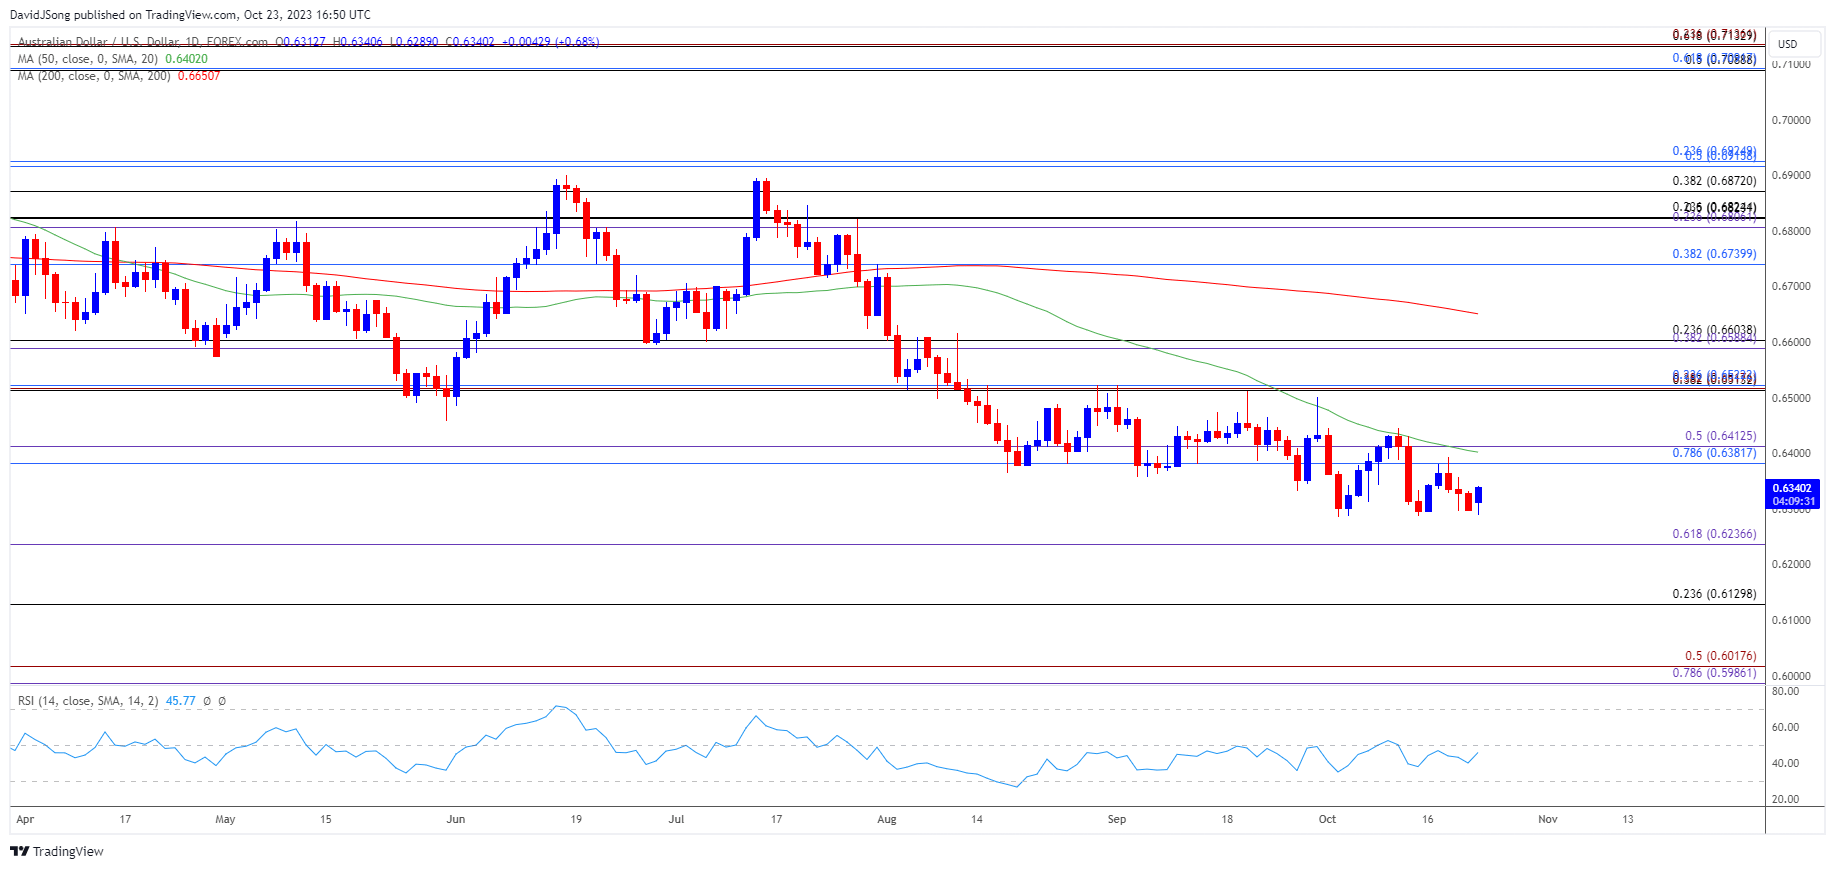
Task: Click the RSI axis 60.00 label
Action: click(1785, 727)
